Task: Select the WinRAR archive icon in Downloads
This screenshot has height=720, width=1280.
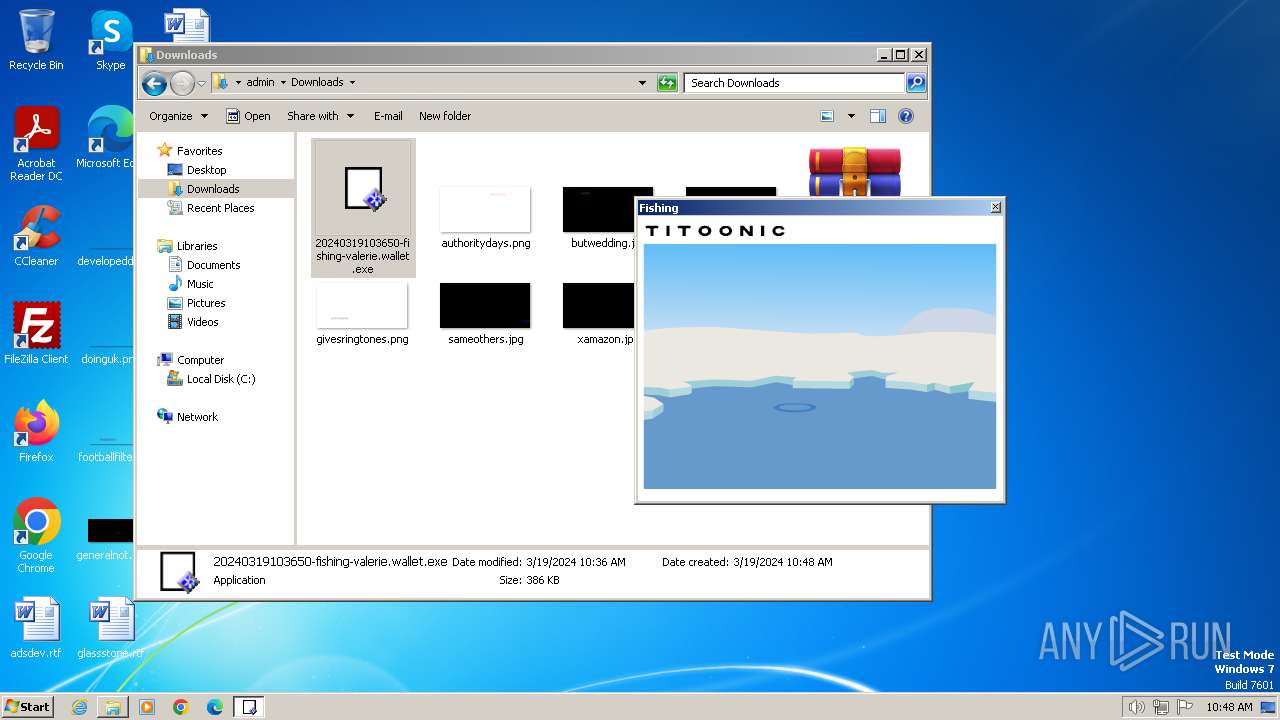Action: click(855, 171)
